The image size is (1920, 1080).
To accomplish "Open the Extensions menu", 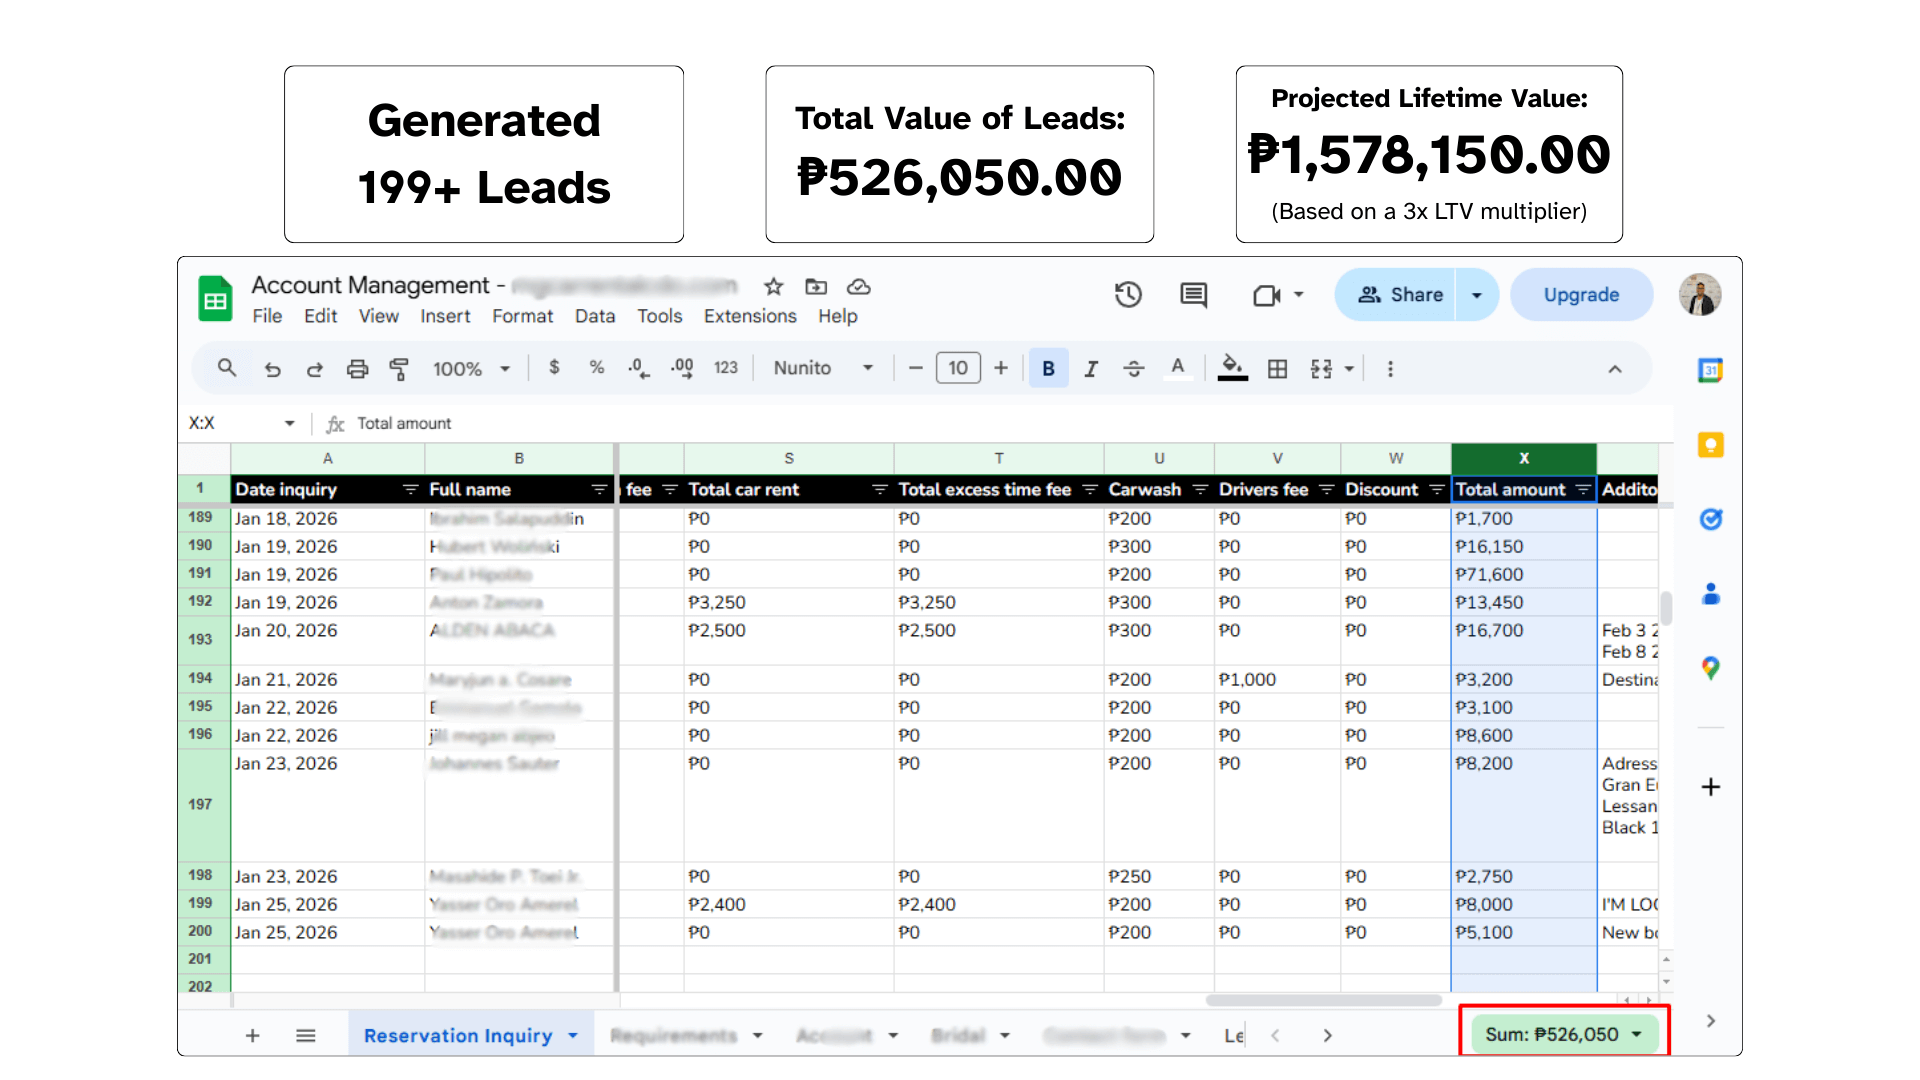I will pos(750,316).
